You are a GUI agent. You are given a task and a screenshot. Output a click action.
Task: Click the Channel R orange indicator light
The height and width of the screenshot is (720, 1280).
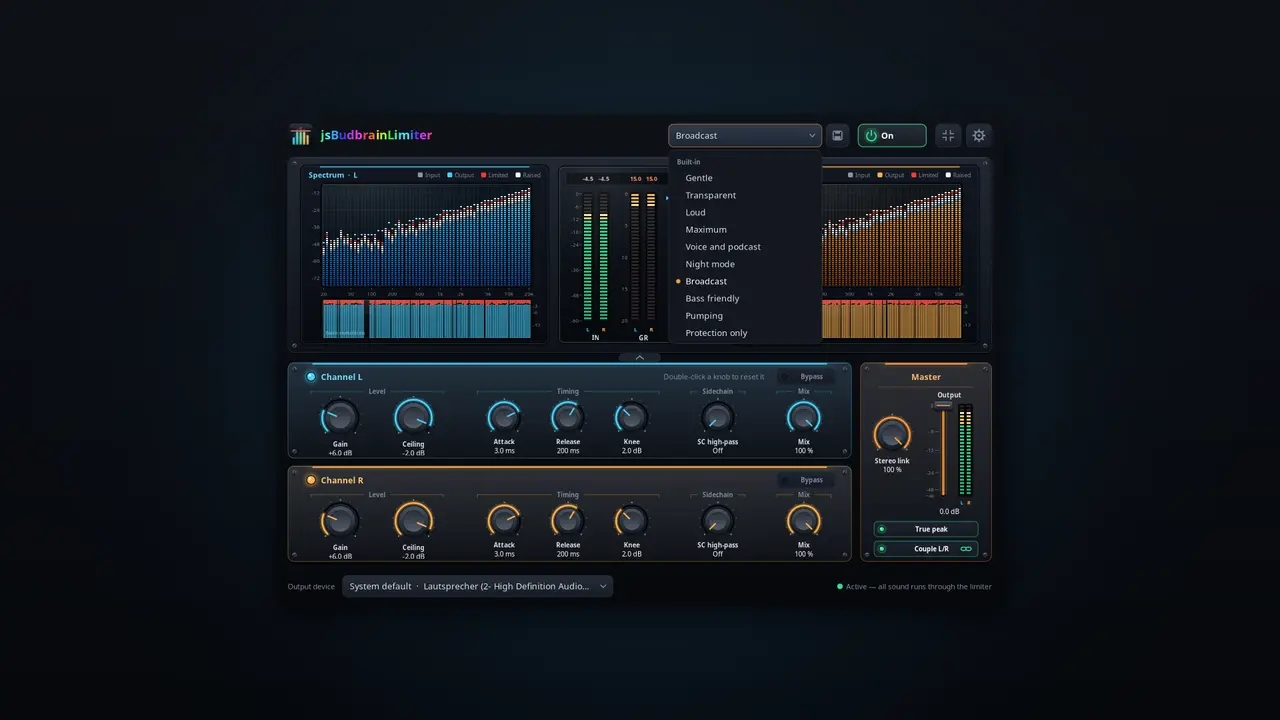(311, 480)
